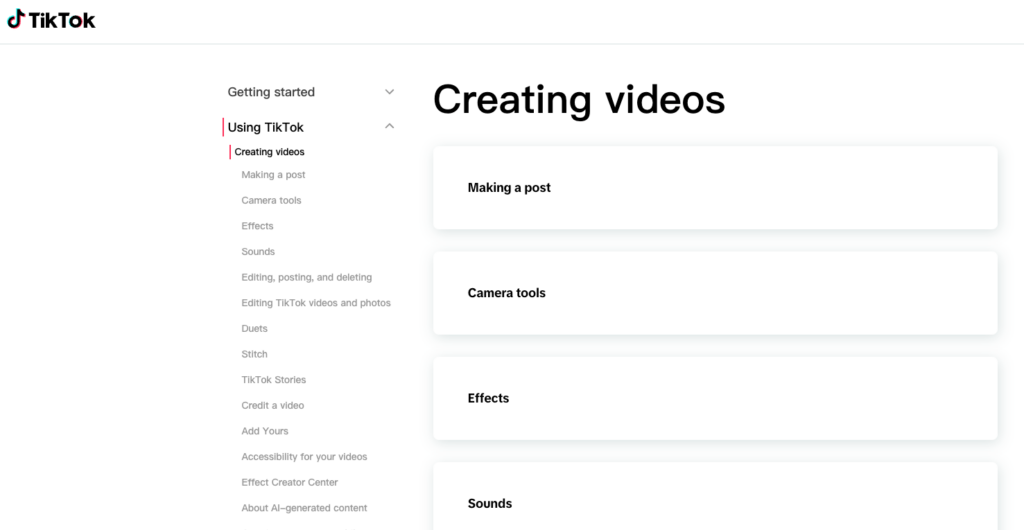The width and height of the screenshot is (1024, 530).
Task: Collapse the Using TikTok section chevron
Action: [389, 126]
